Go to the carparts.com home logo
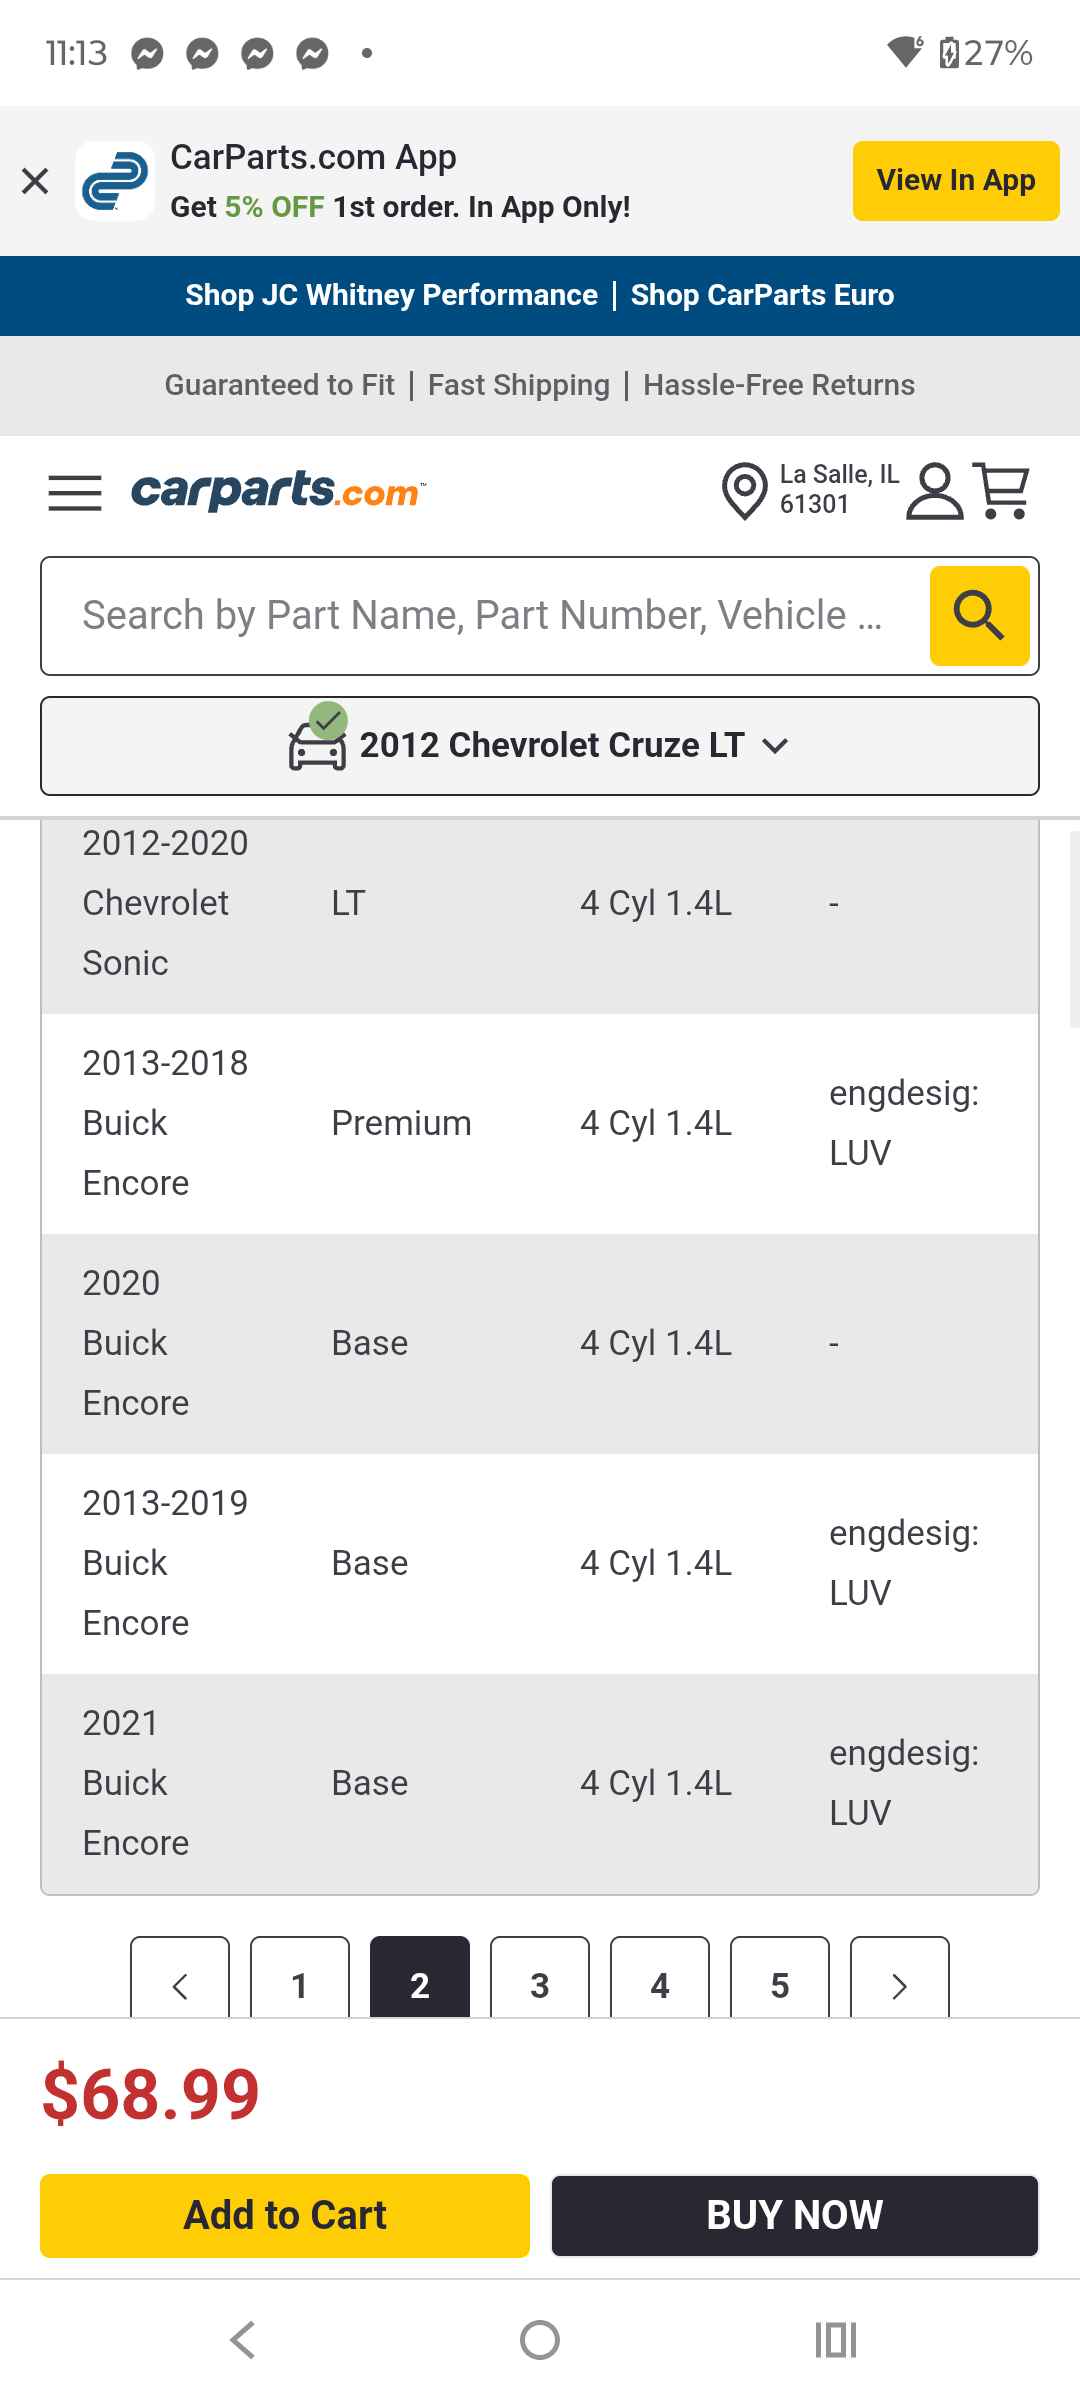 [278, 491]
